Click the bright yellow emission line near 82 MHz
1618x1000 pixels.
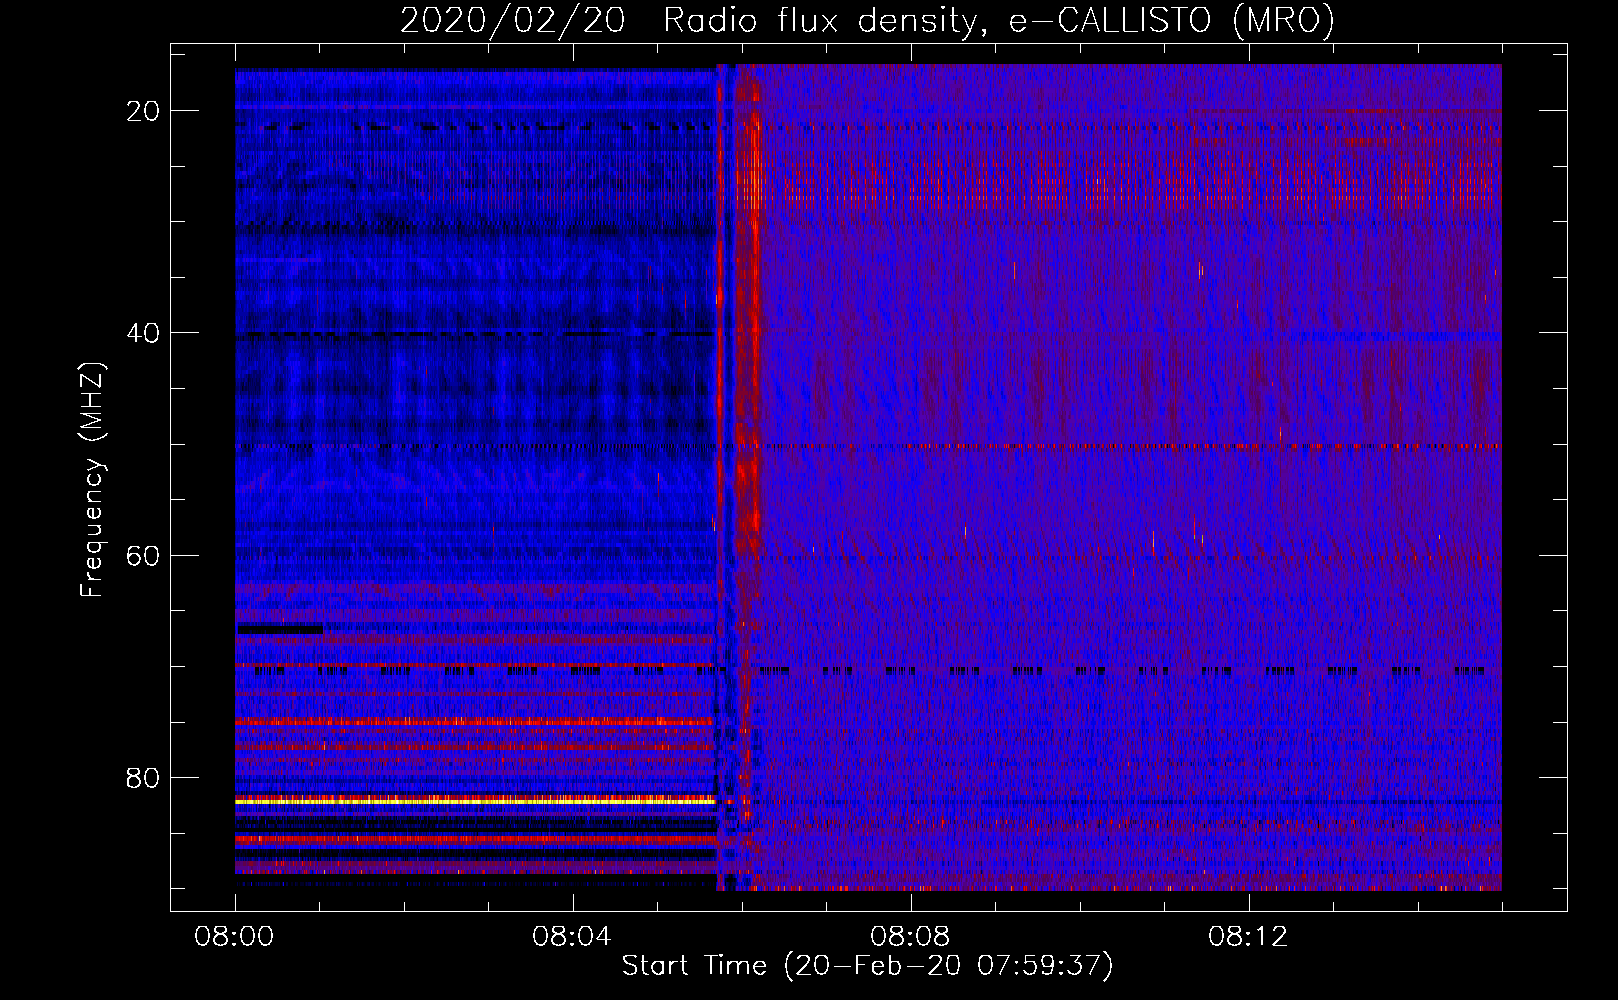click(x=476, y=801)
